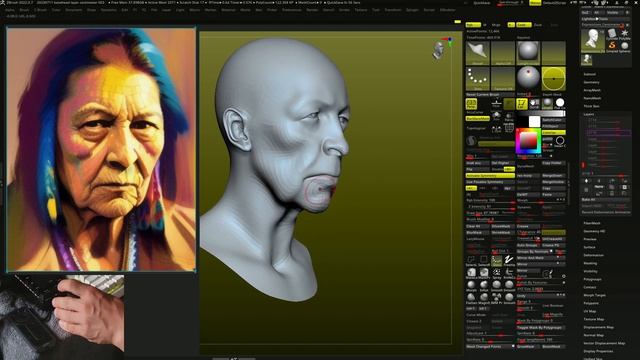Open the Render menu

click(x=312, y=10)
